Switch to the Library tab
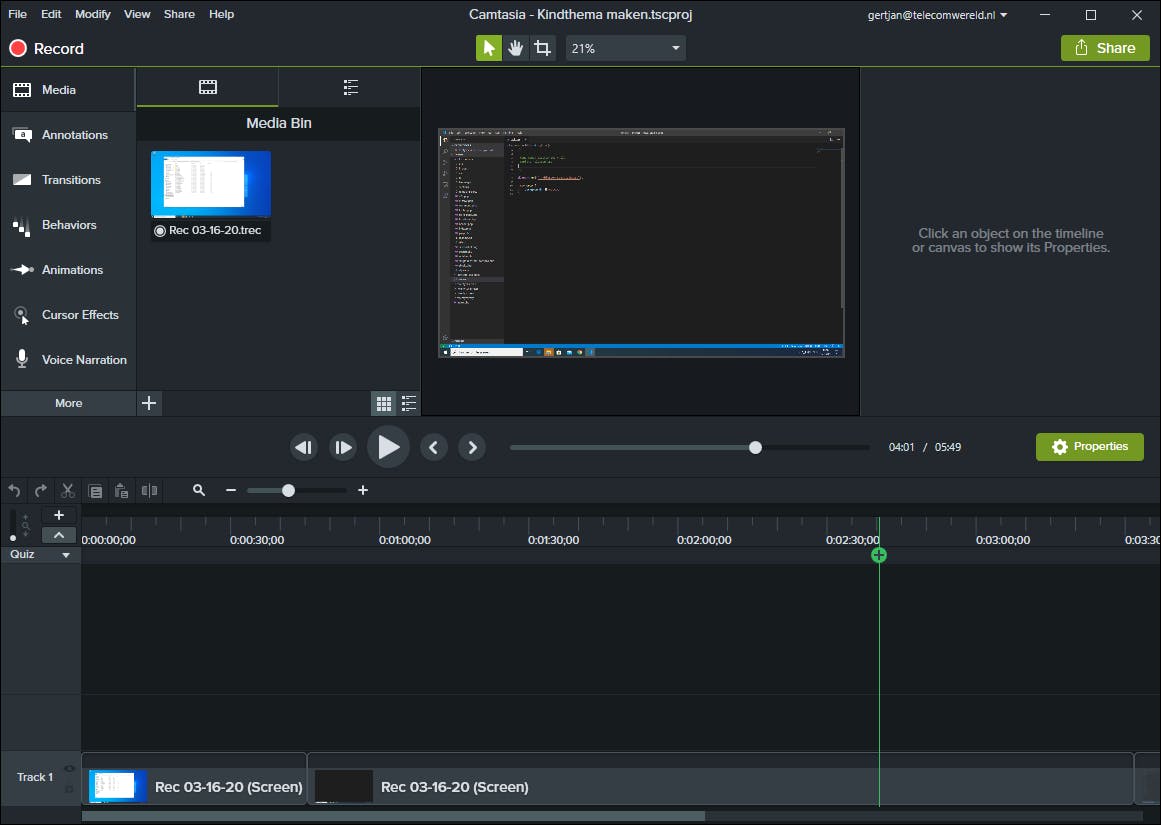The image size is (1161, 825). click(x=350, y=88)
